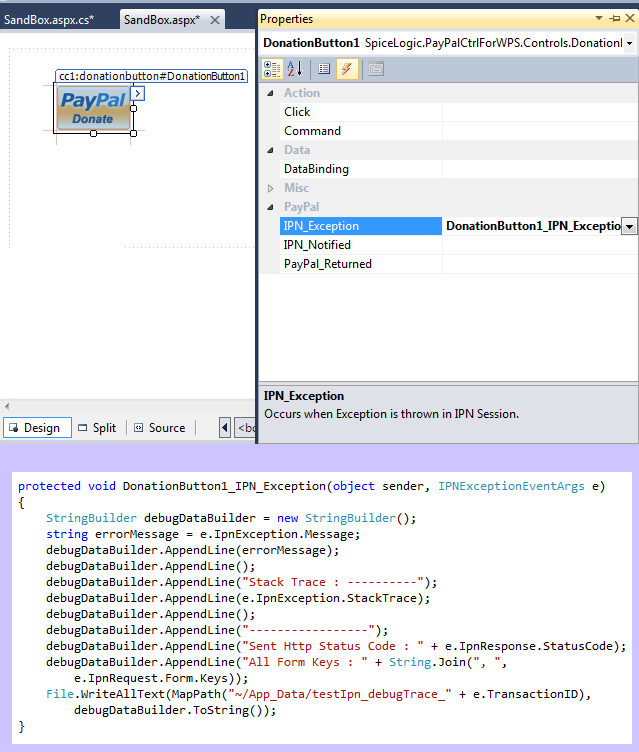
Task: Switch to the SandBox.aspx.cs tab
Action: point(48,20)
